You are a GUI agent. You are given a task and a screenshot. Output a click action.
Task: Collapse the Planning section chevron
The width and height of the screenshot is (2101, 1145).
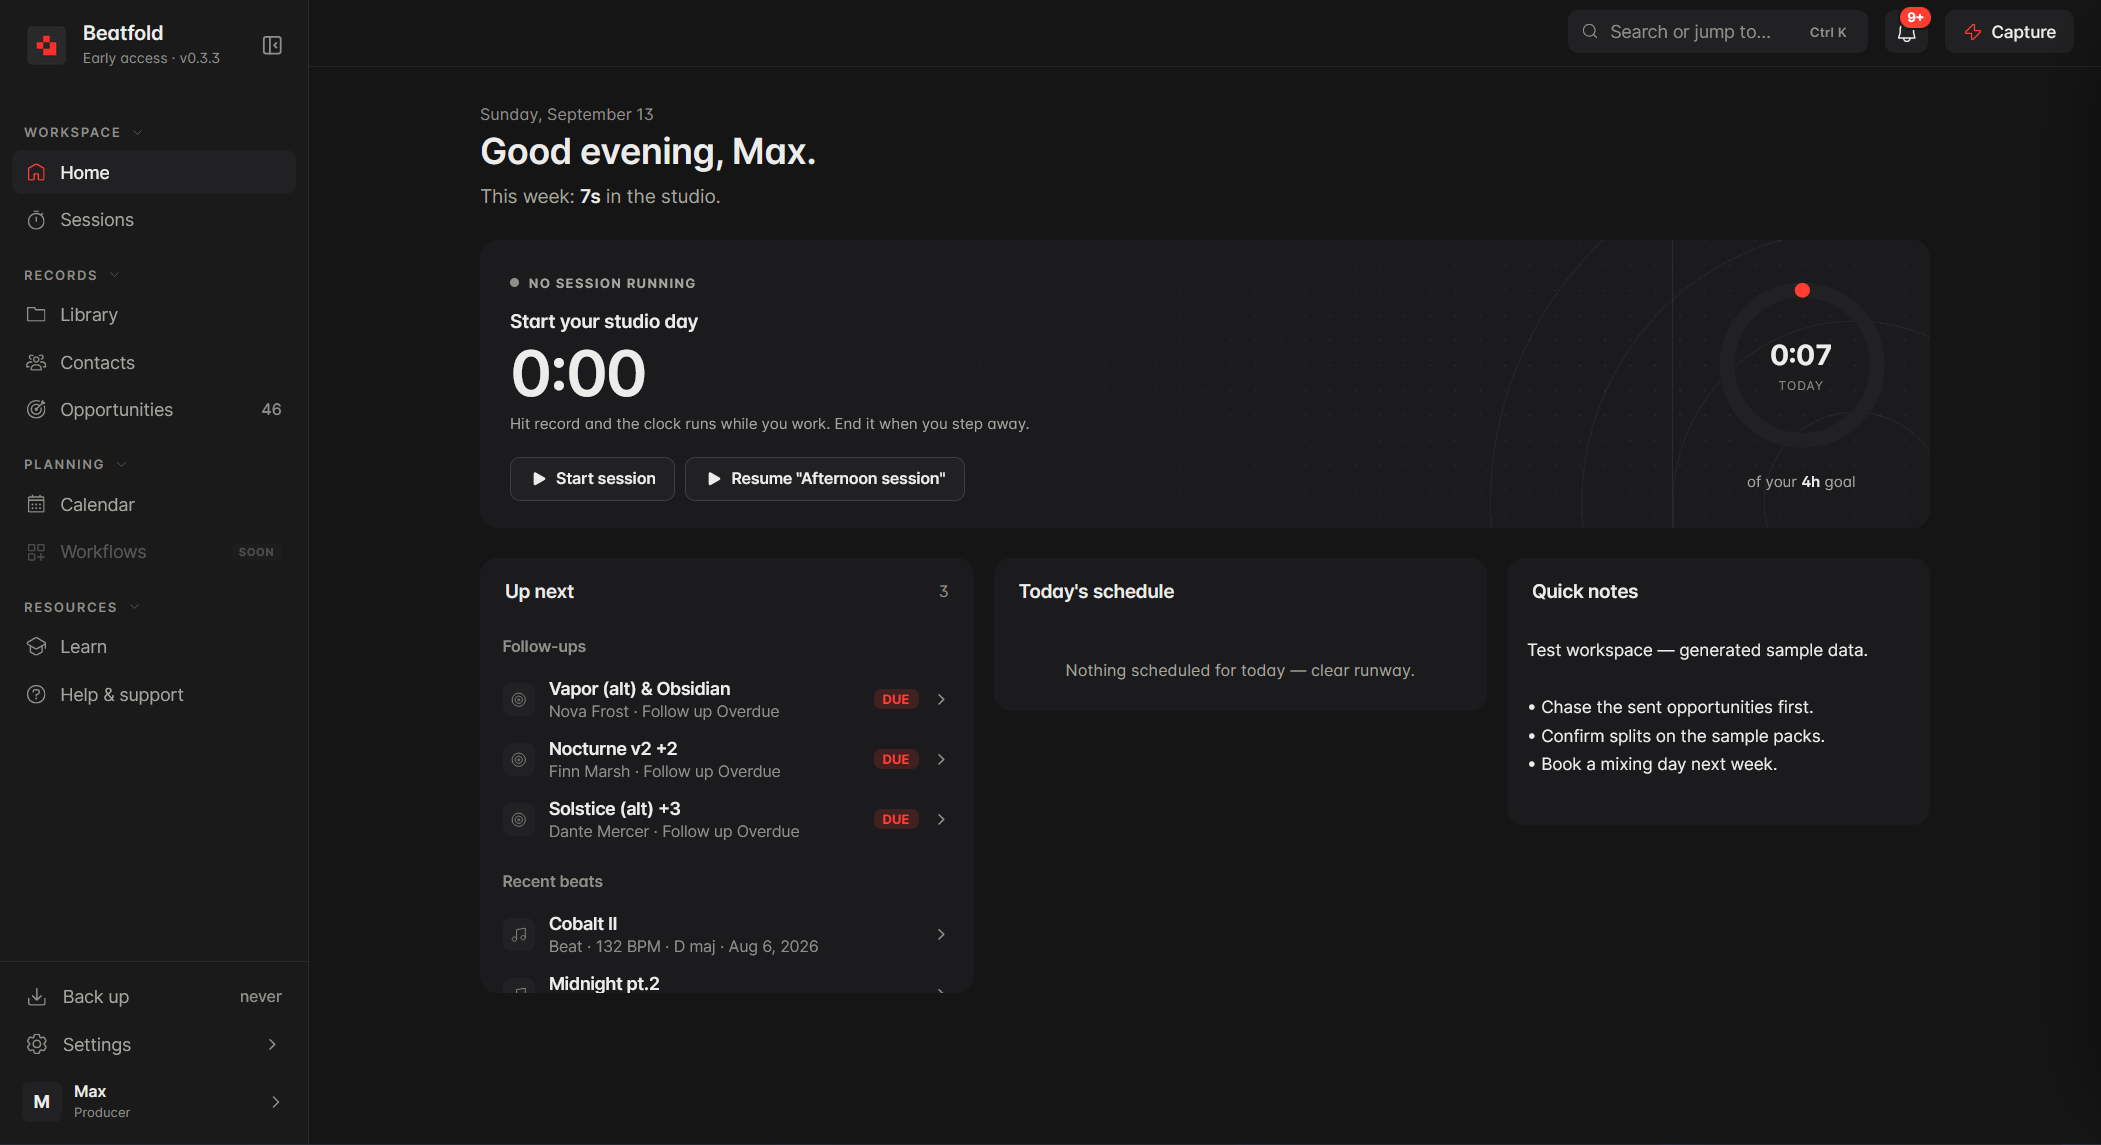(x=121, y=464)
